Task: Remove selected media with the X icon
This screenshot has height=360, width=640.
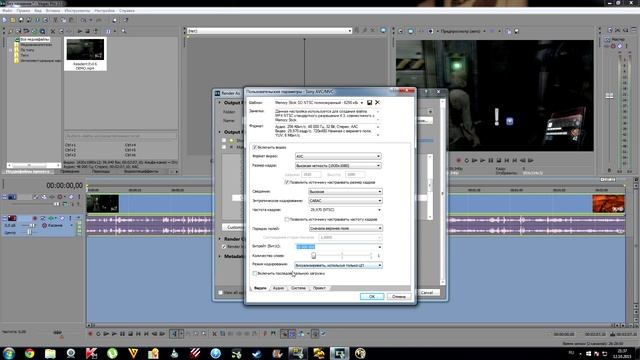Action: click(53, 31)
